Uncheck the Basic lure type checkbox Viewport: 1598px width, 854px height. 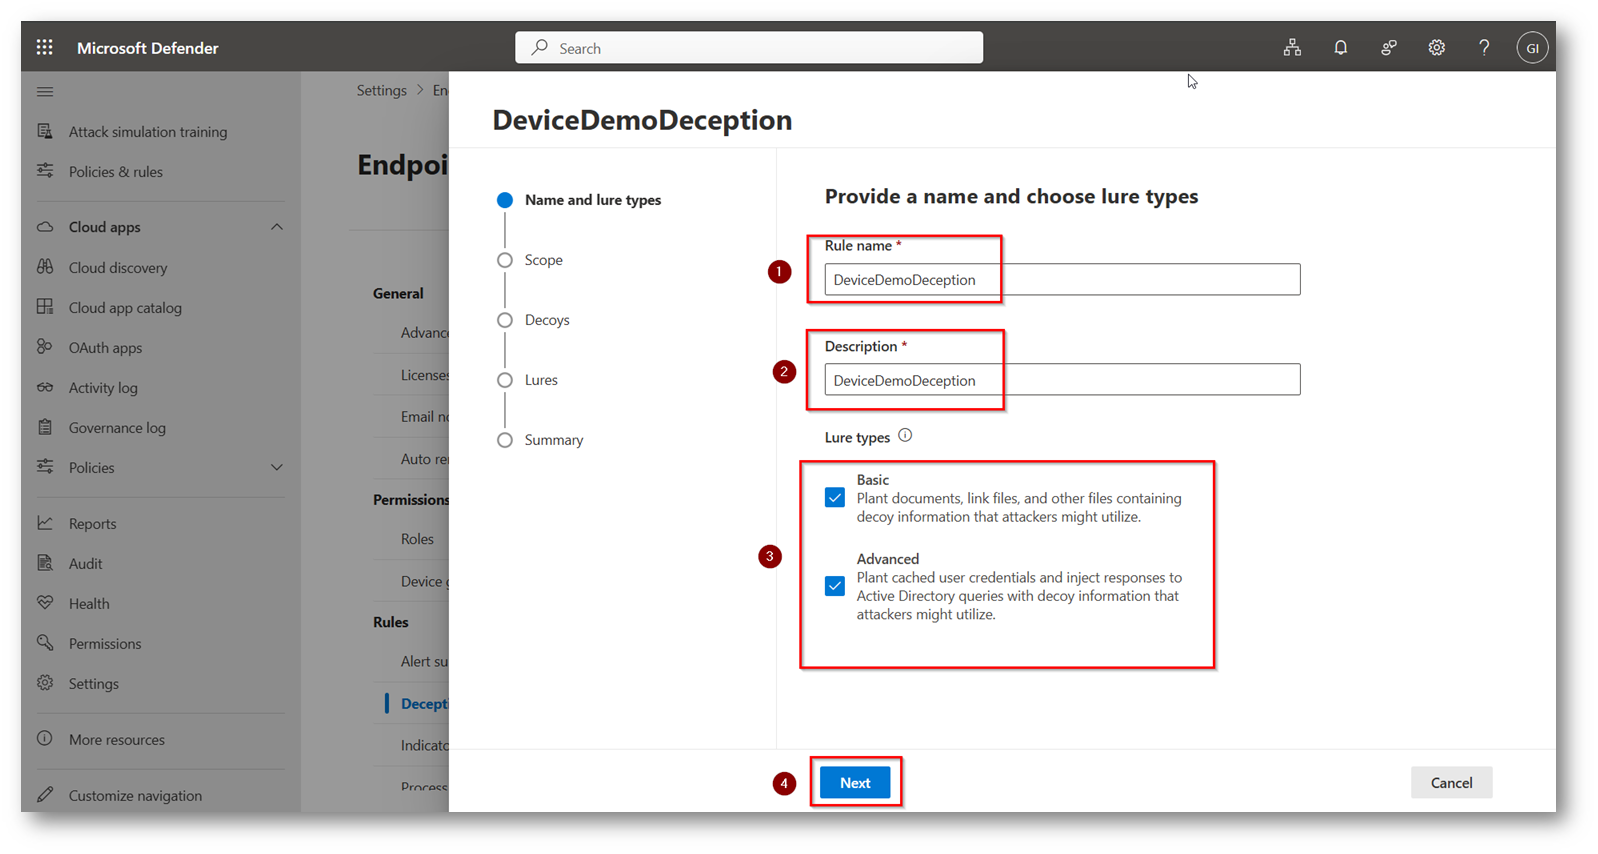(835, 498)
